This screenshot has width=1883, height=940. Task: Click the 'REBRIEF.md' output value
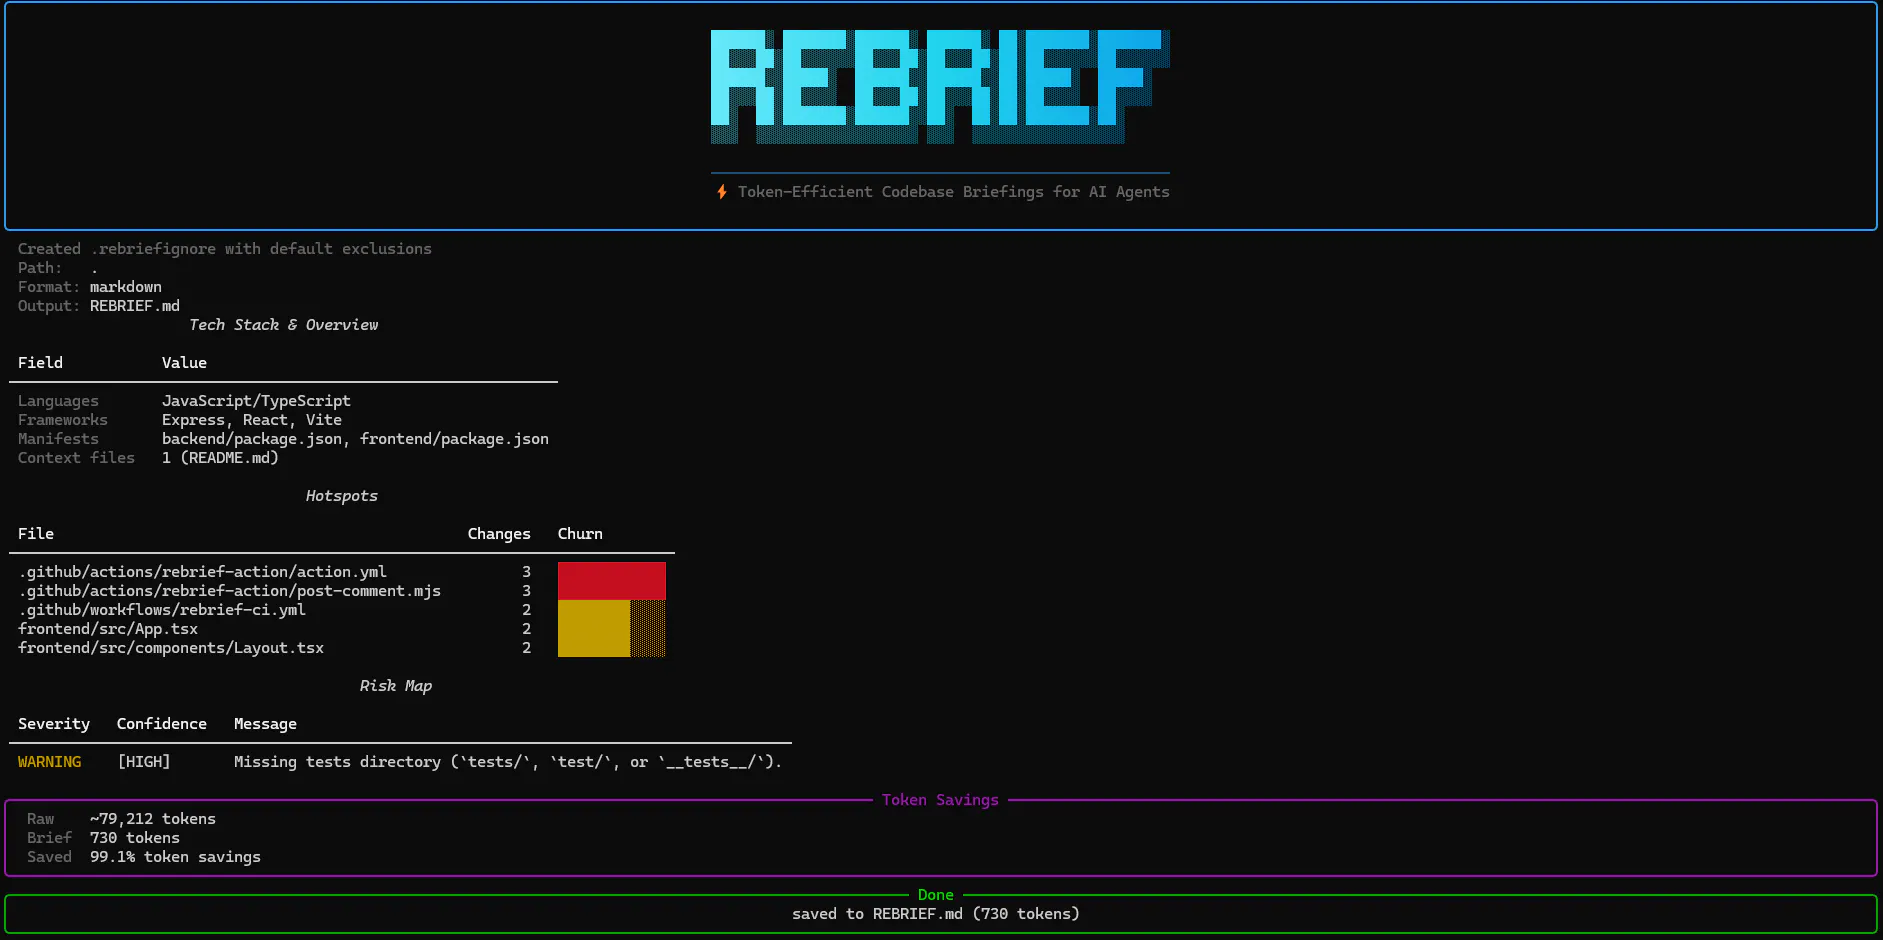[135, 306]
